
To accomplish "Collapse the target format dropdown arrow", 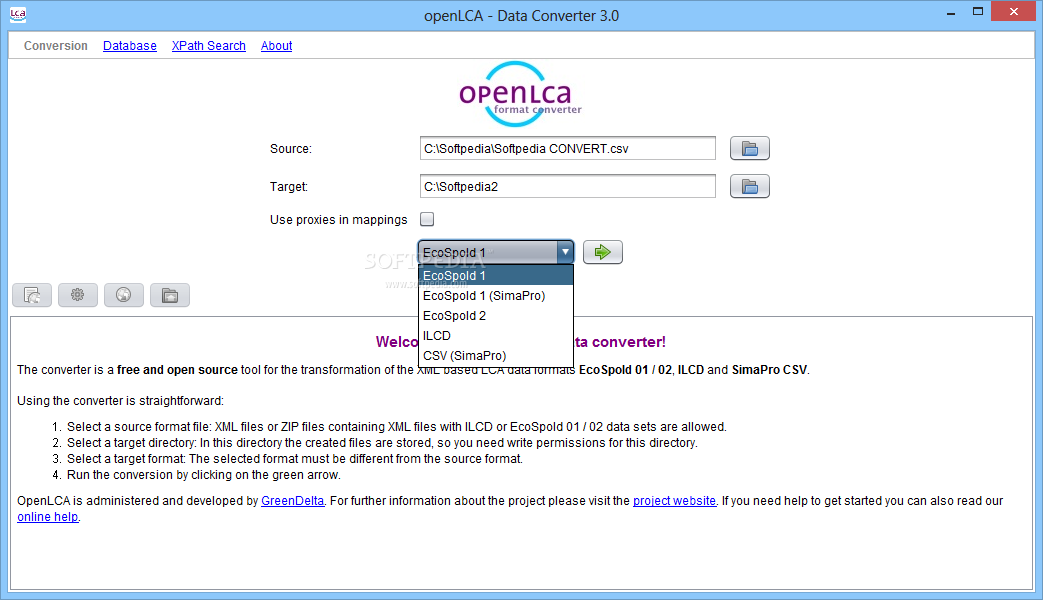I will tap(565, 252).
